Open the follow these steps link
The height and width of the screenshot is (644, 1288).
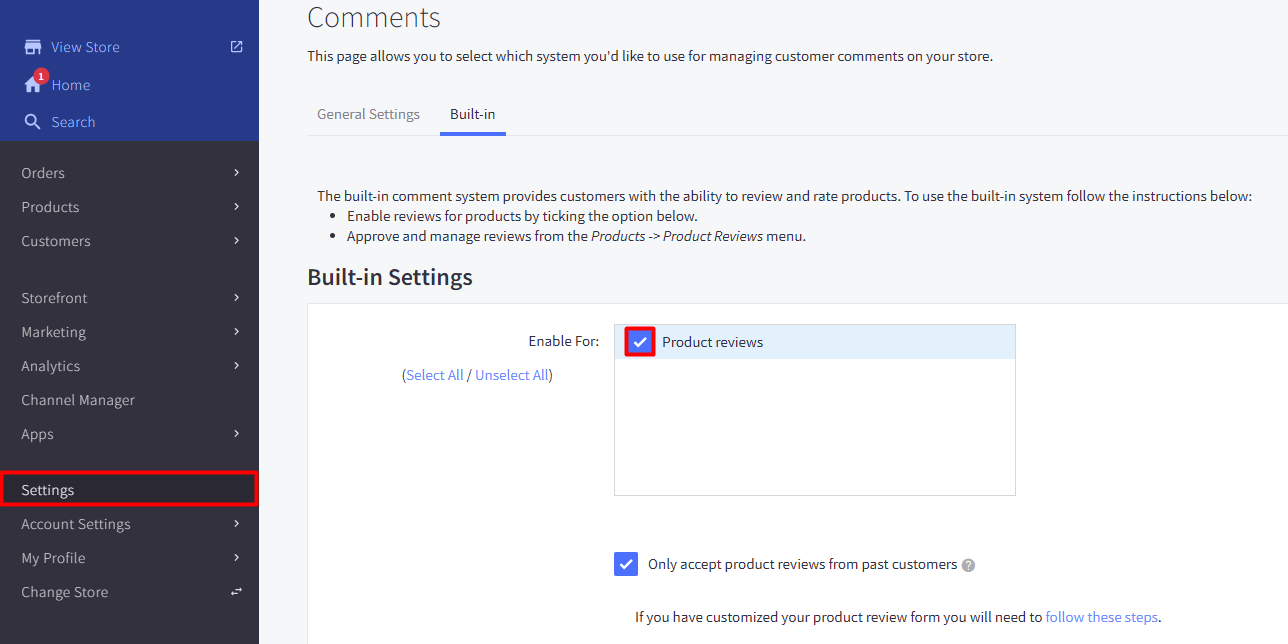click(1101, 617)
